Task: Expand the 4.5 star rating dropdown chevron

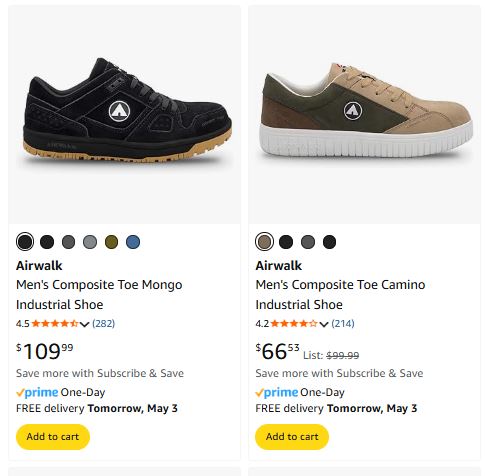Action: tap(85, 324)
